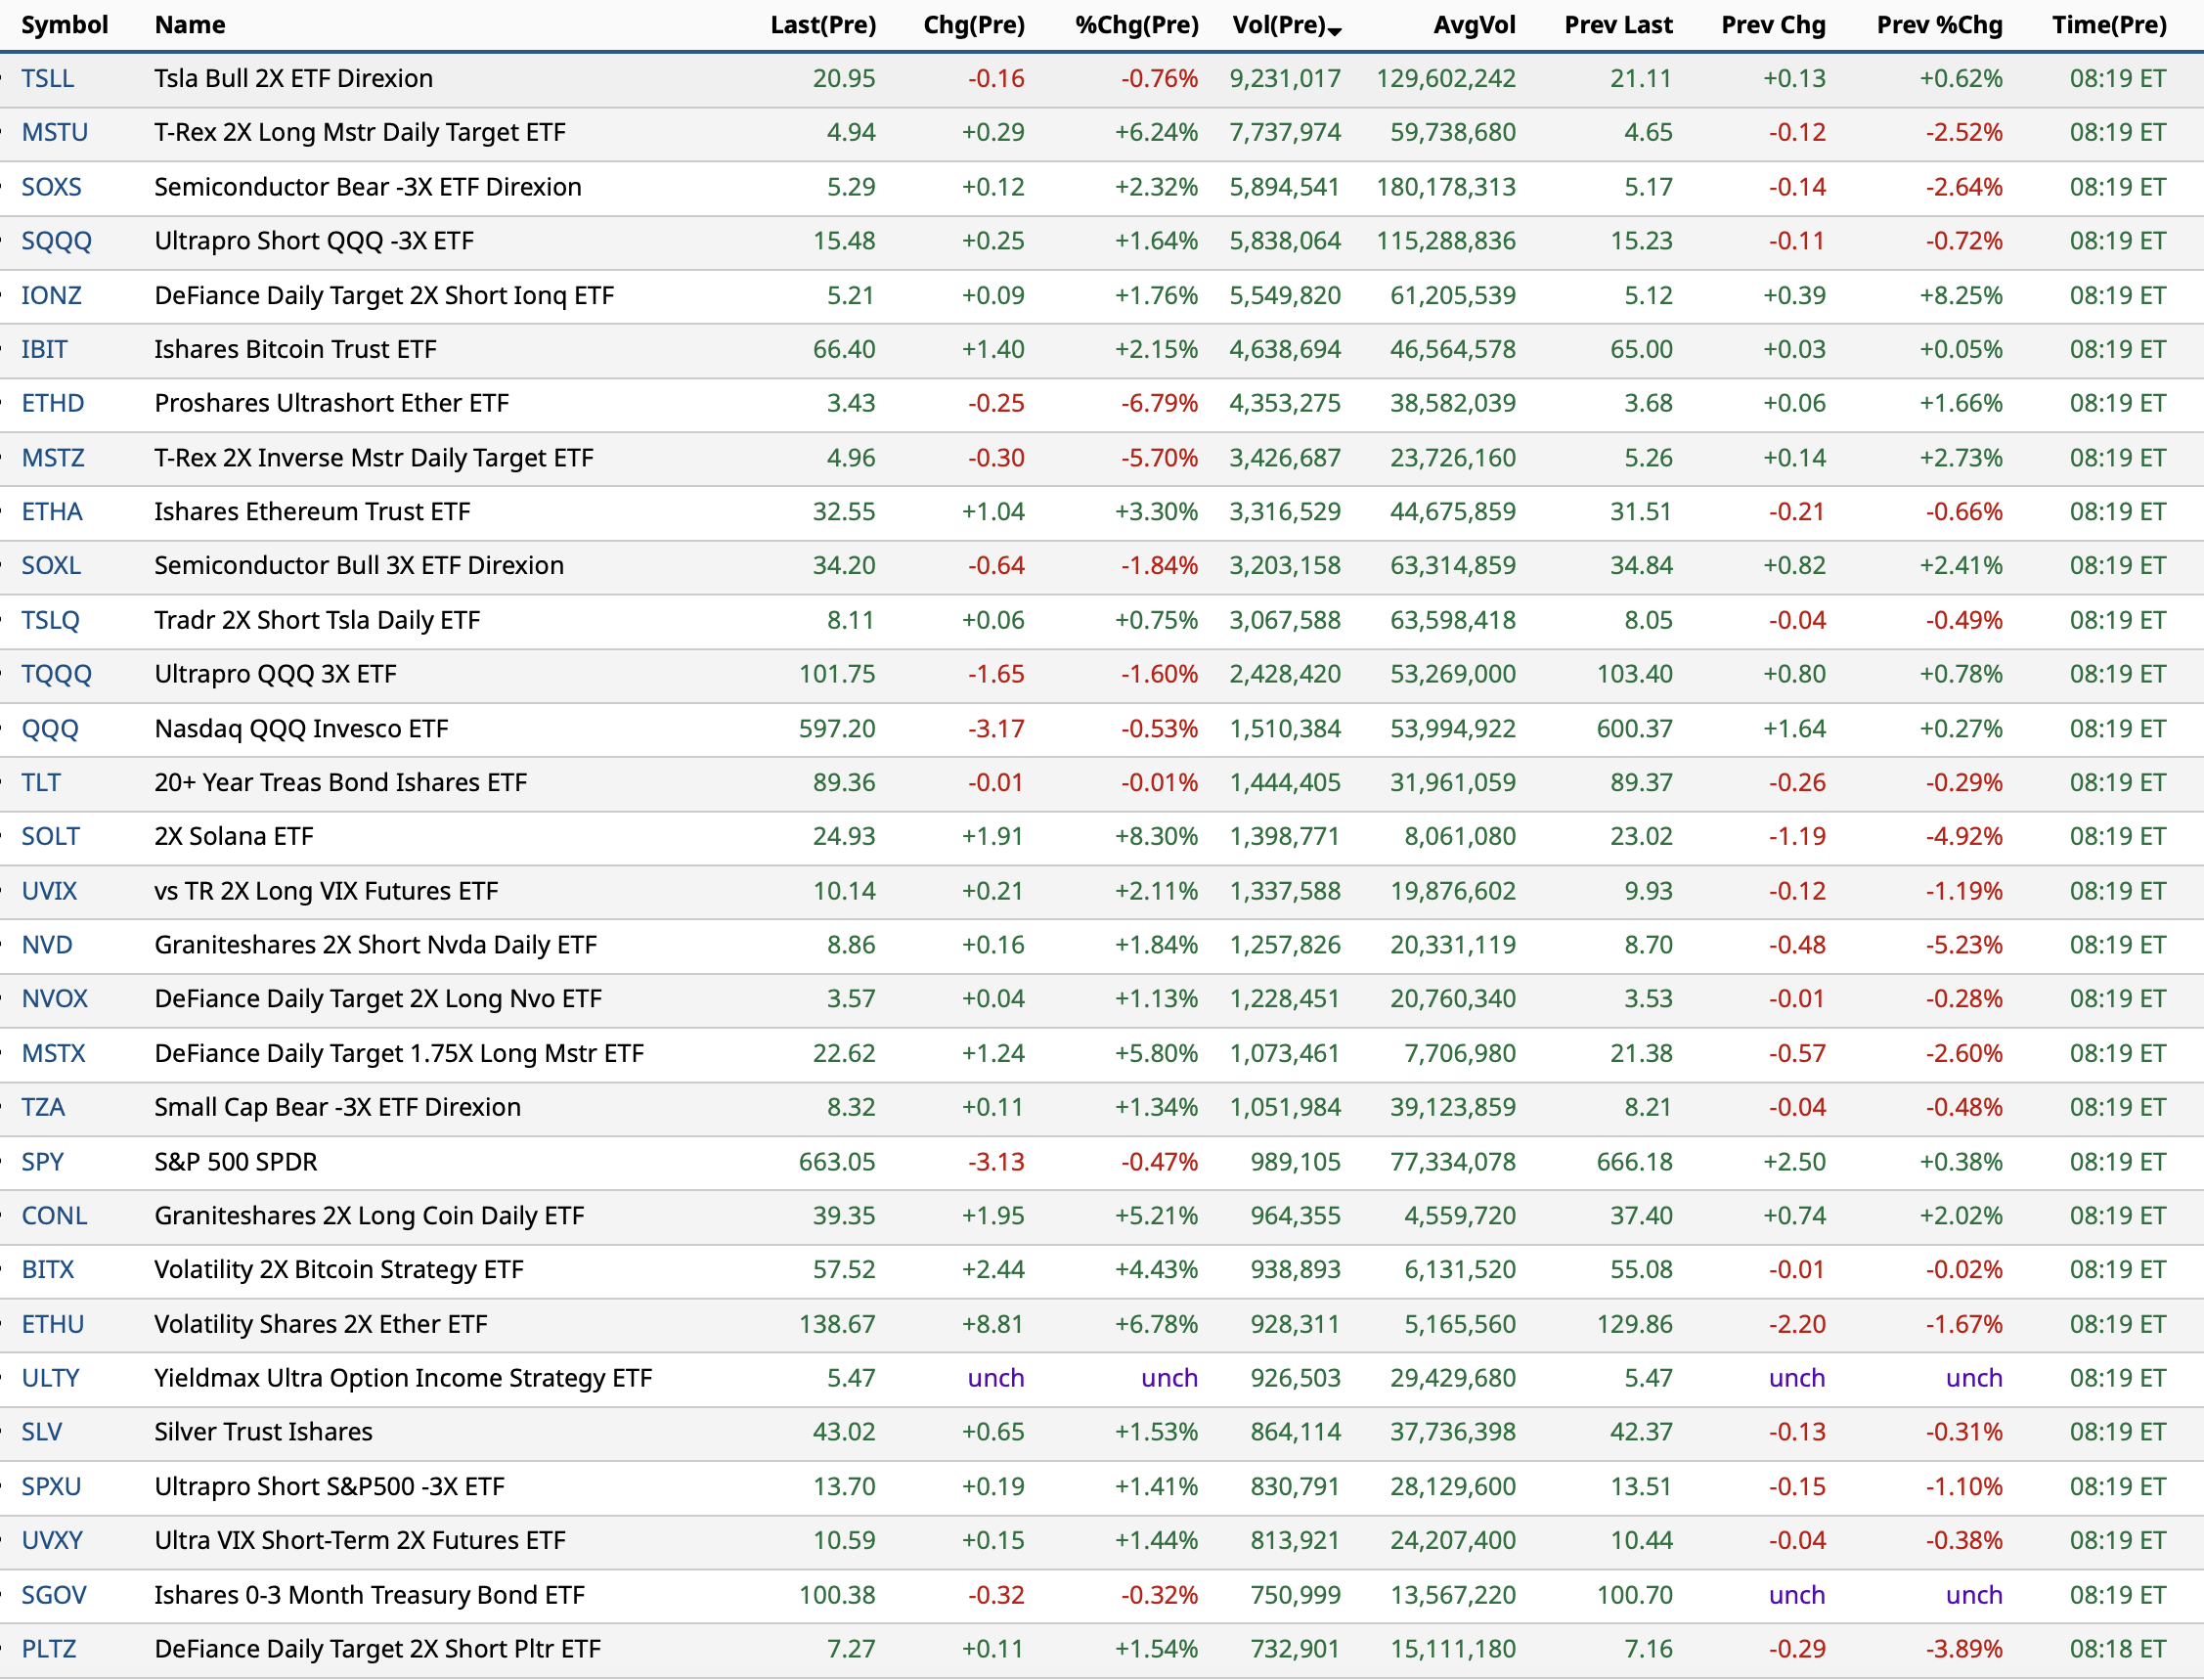This screenshot has height=1680, width=2204.
Task: Sort table by Symbol column
Action: (64, 25)
